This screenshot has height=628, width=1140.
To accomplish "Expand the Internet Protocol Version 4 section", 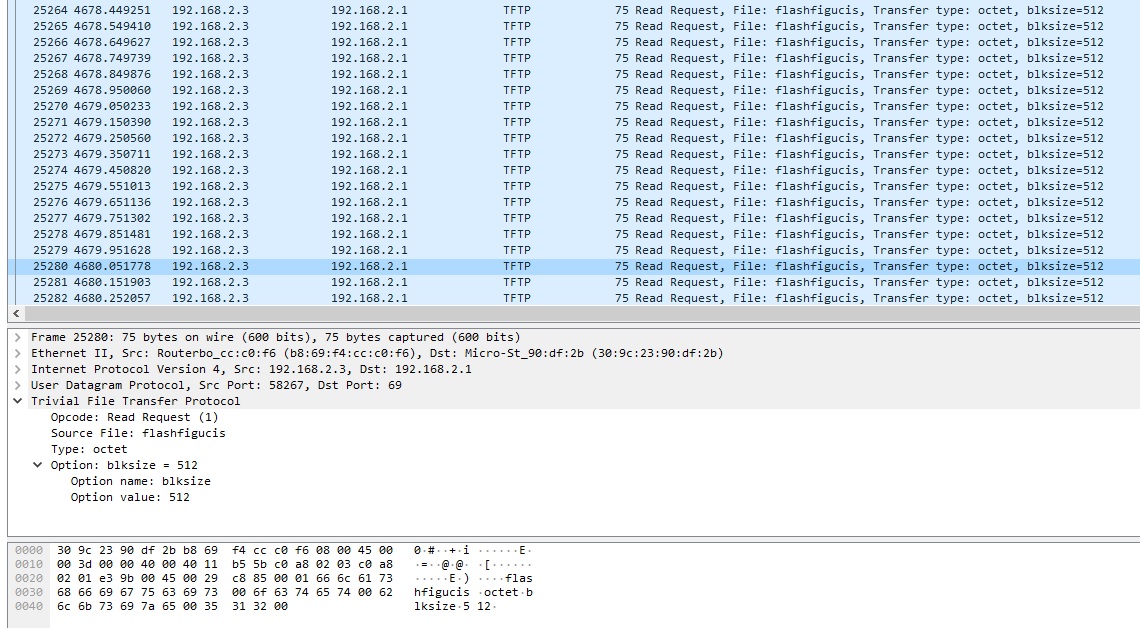I will coord(16,369).
